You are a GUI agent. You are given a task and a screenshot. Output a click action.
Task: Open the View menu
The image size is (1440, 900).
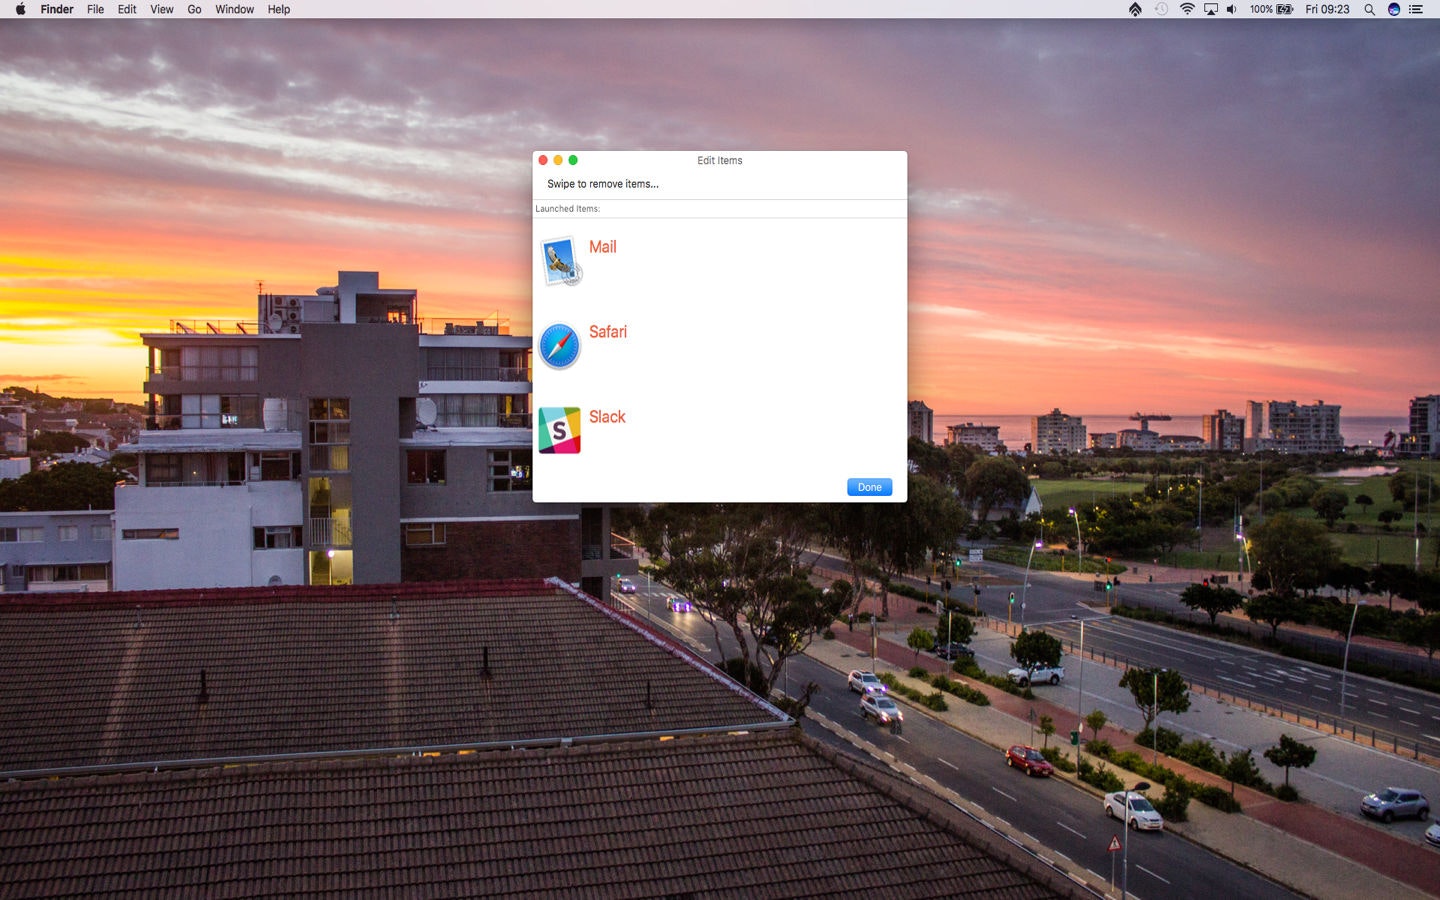pos(161,9)
